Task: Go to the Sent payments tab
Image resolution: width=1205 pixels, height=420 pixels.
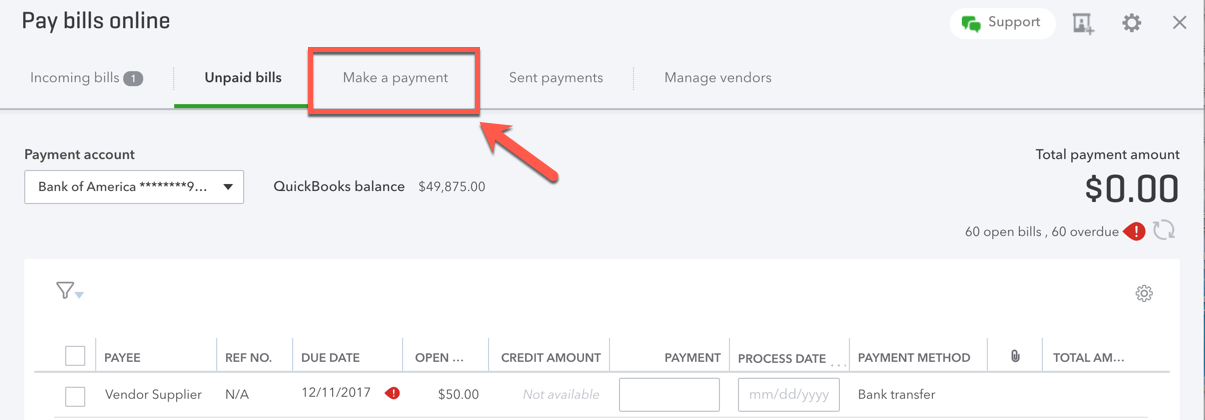Action: (556, 78)
